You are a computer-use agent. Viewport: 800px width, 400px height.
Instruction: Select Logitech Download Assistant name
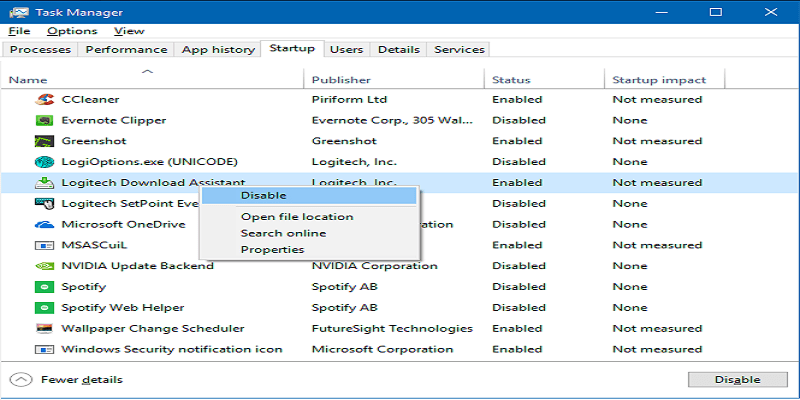[153, 183]
